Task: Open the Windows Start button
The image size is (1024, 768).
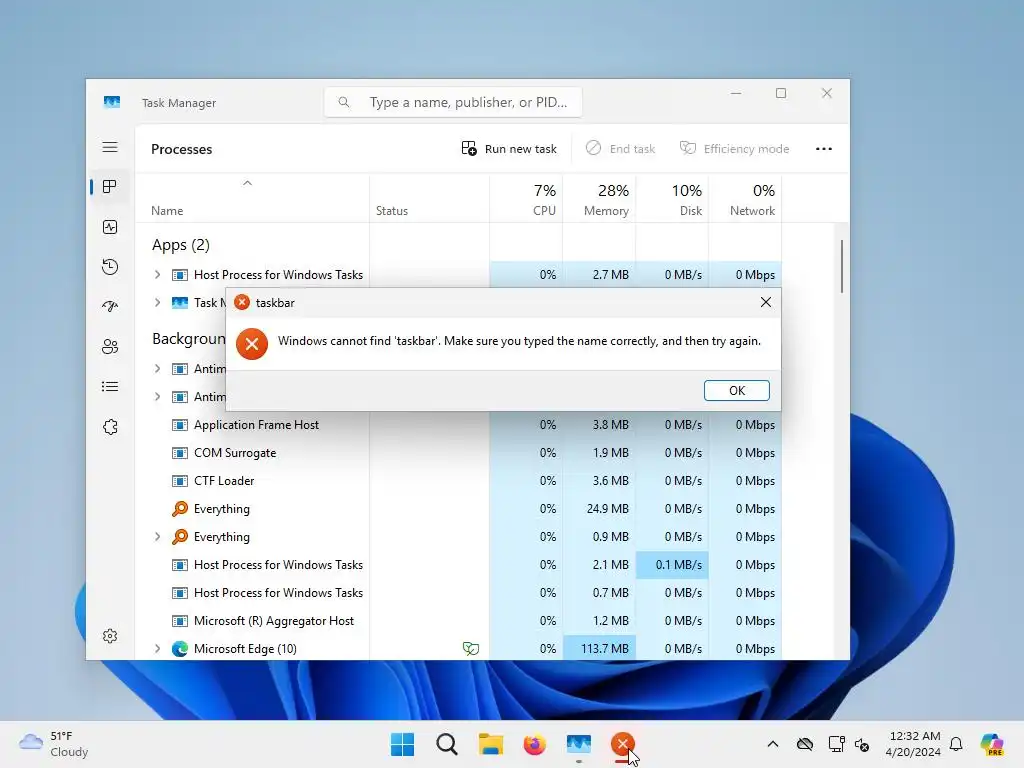Action: tap(402, 744)
